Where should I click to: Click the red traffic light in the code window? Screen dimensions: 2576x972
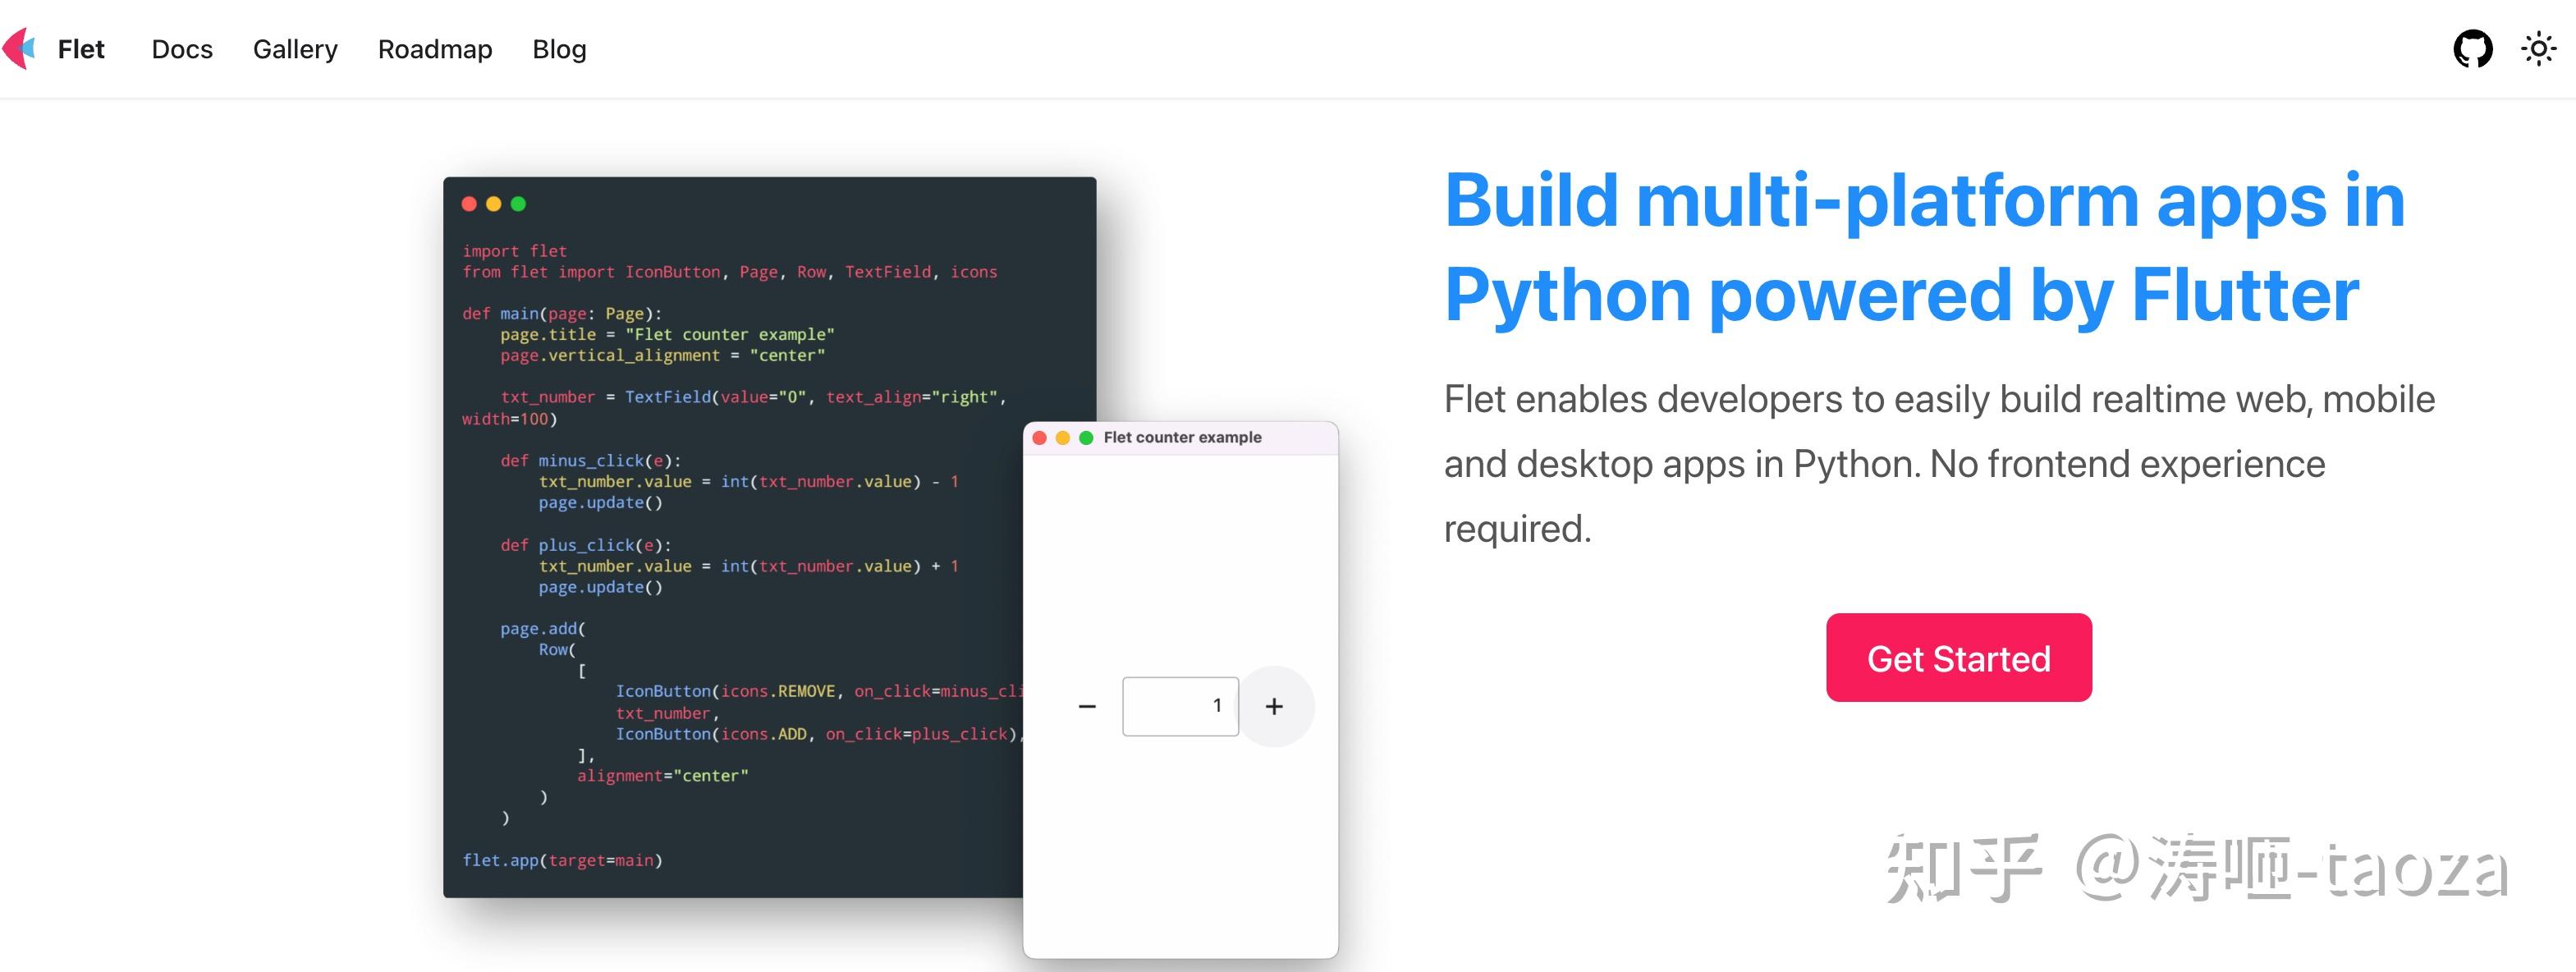pyautogui.click(x=469, y=203)
